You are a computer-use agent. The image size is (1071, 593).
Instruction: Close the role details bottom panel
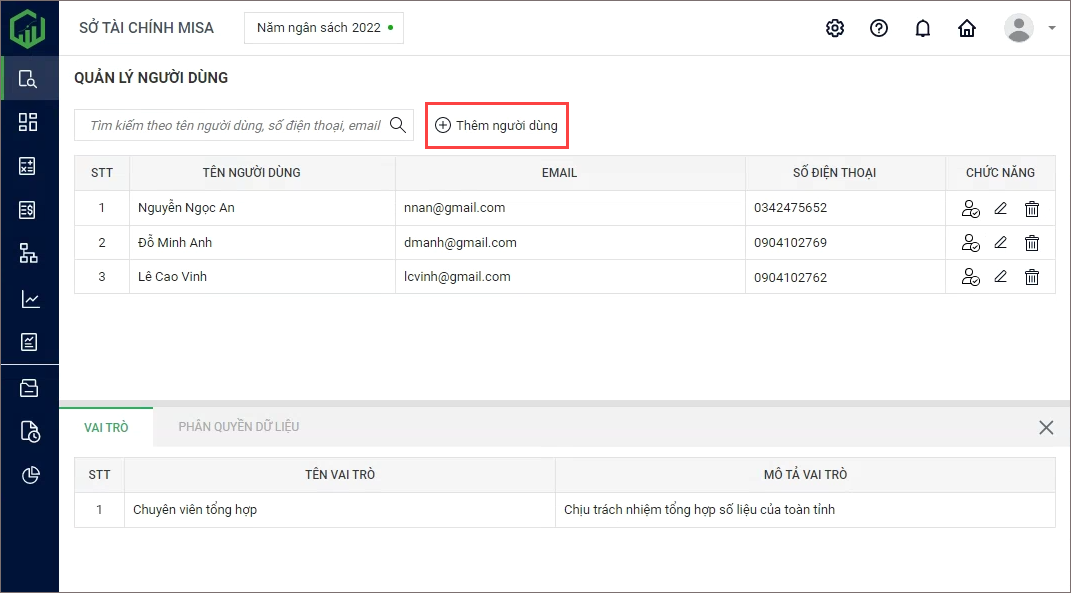1046,428
